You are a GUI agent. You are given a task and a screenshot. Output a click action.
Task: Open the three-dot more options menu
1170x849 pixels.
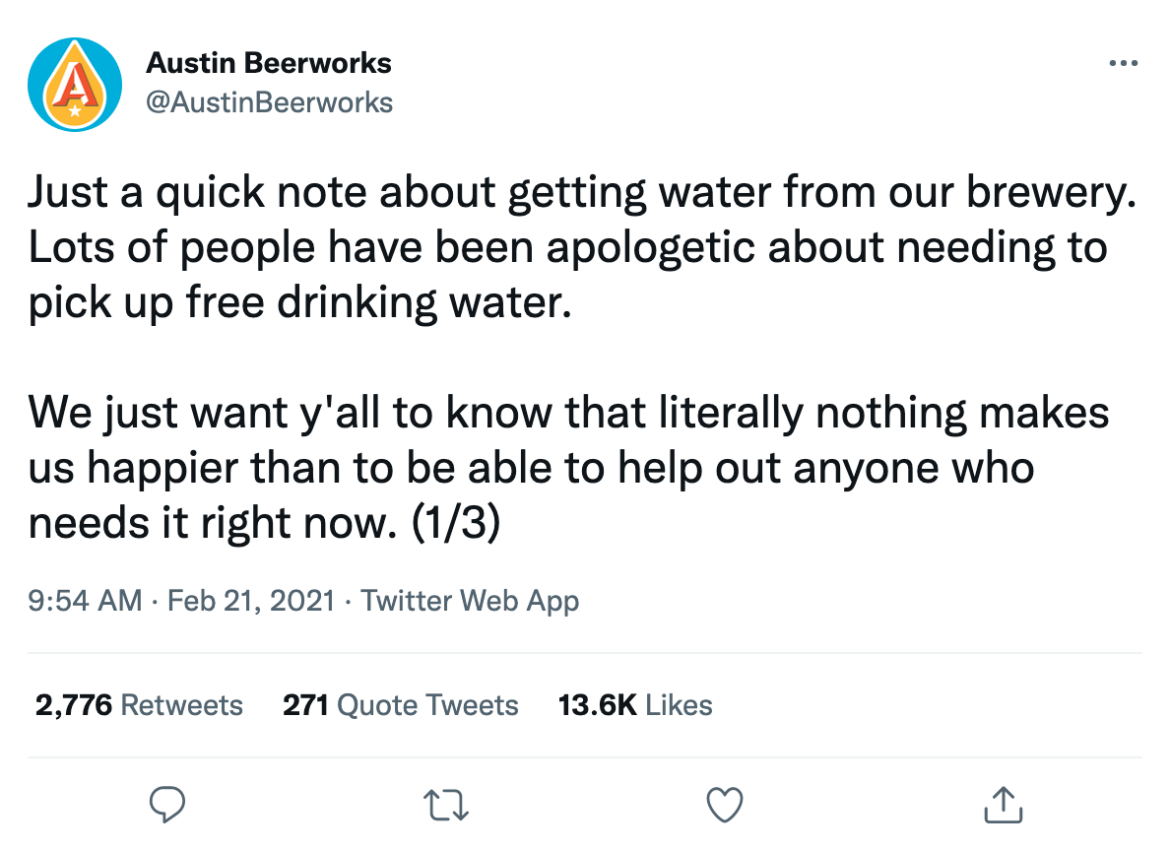coord(1124,64)
